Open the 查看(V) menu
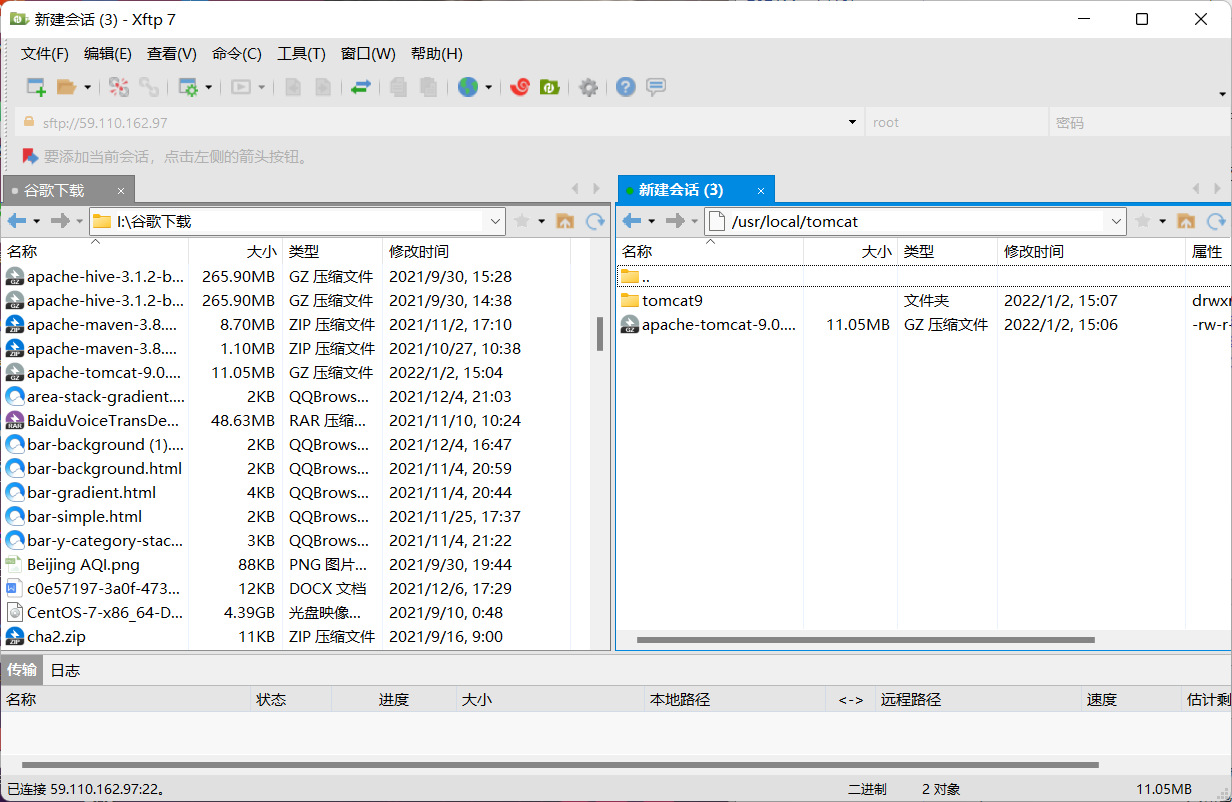The width and height of the screenshot is (1232, 802). click(171, 54)
